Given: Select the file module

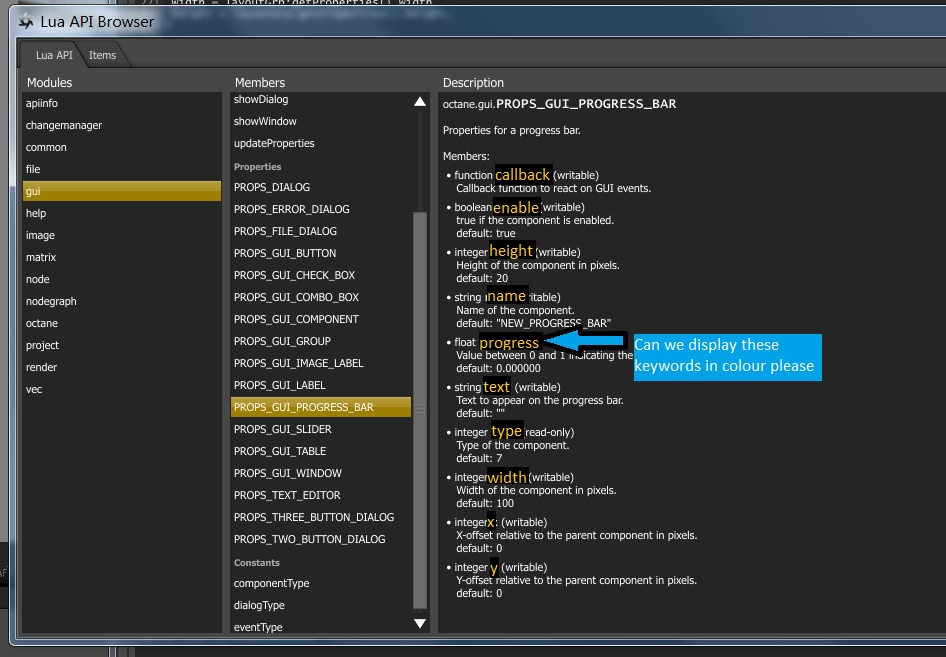Looking at the screenshot, I should 122,170.
